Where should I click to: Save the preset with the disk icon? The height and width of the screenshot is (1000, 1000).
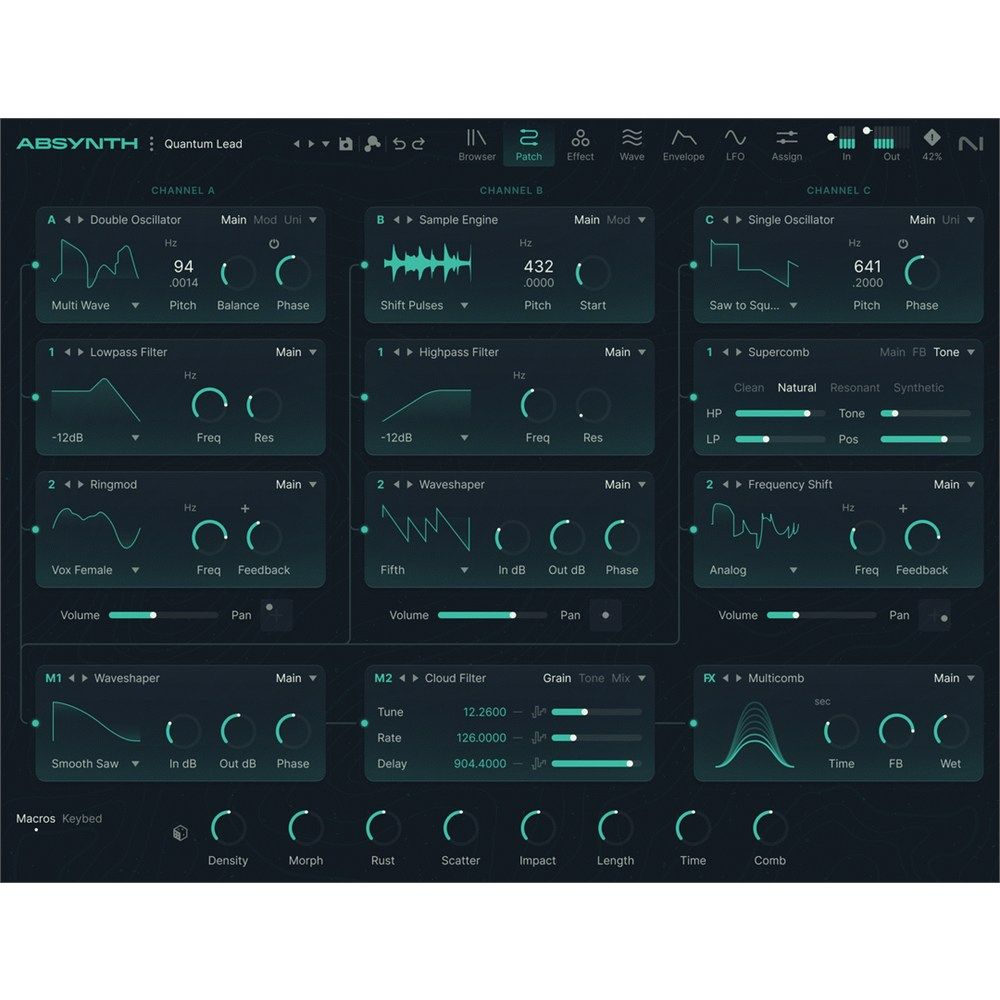(x=346, y=144)
